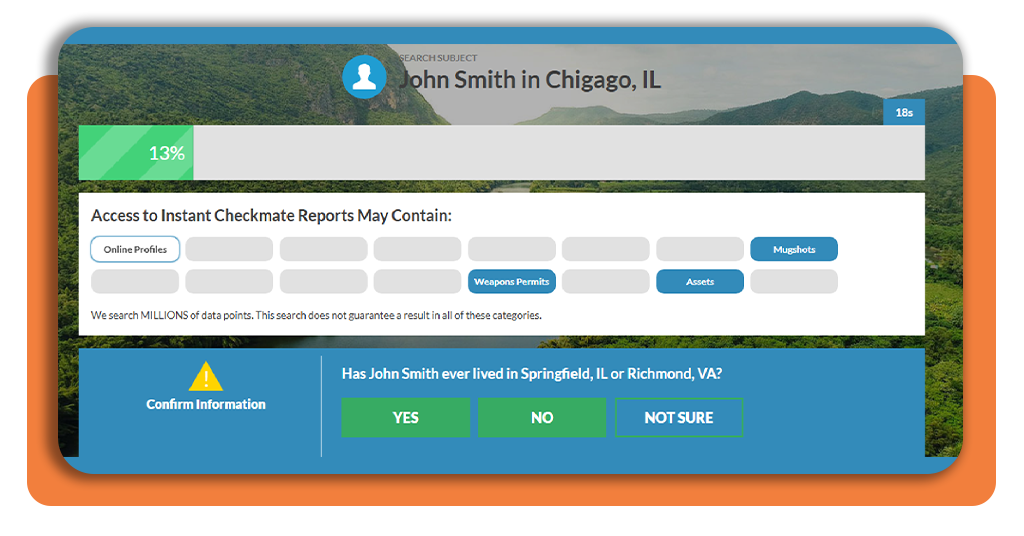Image resolution: width=1024 pixels, height=536 pixels.
Task: Select the Online Profiles category pill
Action: click(135, 249)
